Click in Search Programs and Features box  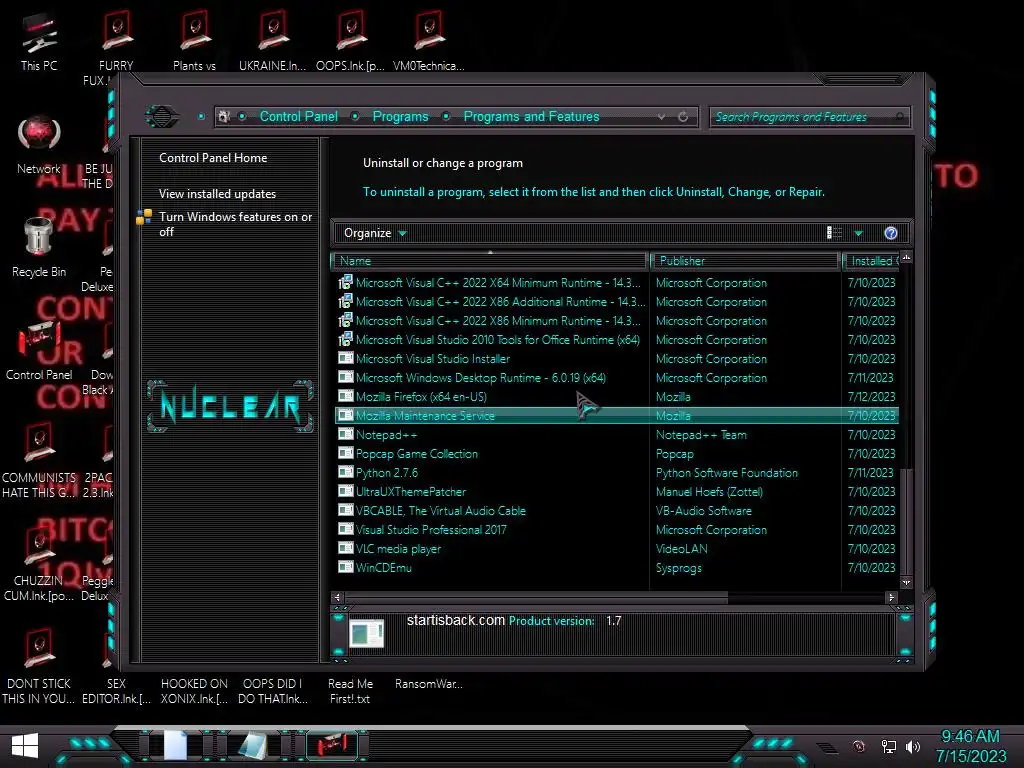click(x=808, y=117)
